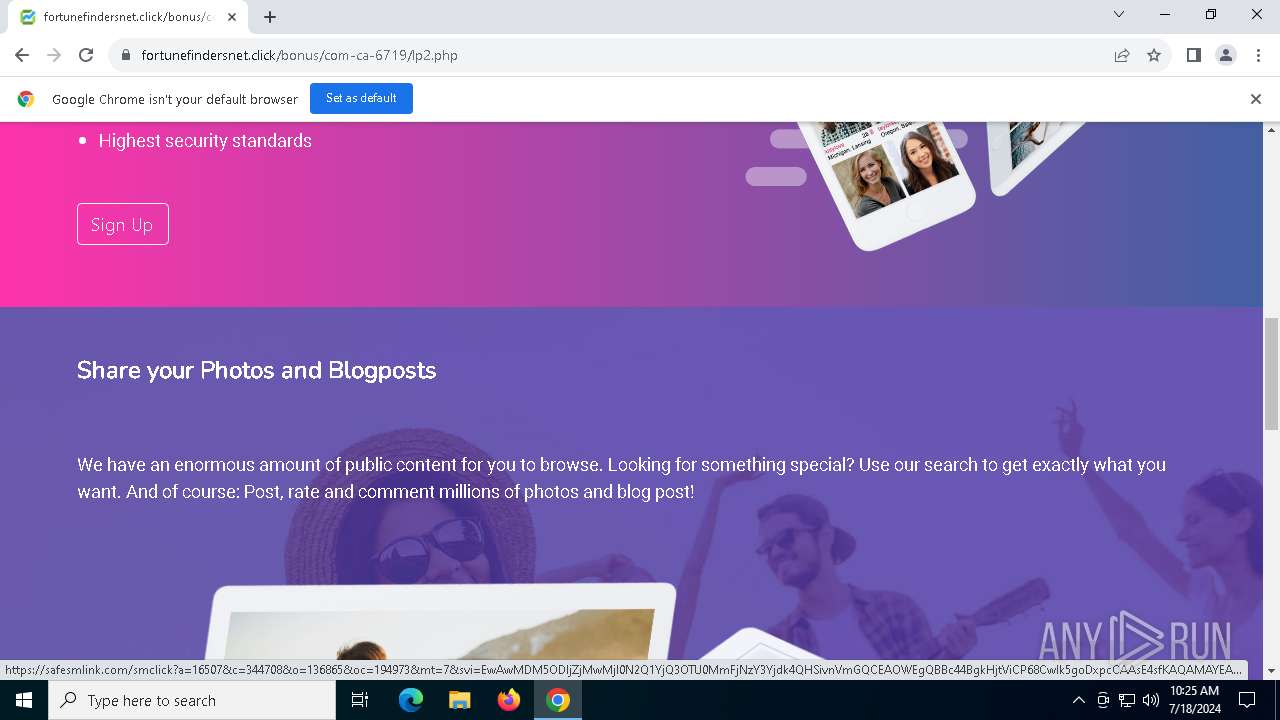Click the page's vertical scrollbar thumb
Screen dimensions: 1280x720
(x=1271, y=374)
